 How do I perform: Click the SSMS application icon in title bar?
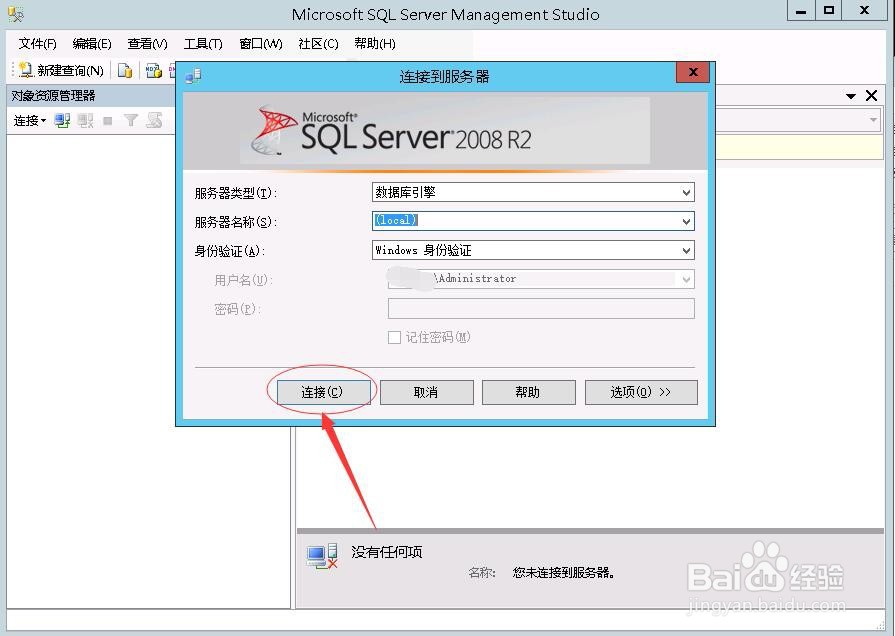click(x=15, y=14)
